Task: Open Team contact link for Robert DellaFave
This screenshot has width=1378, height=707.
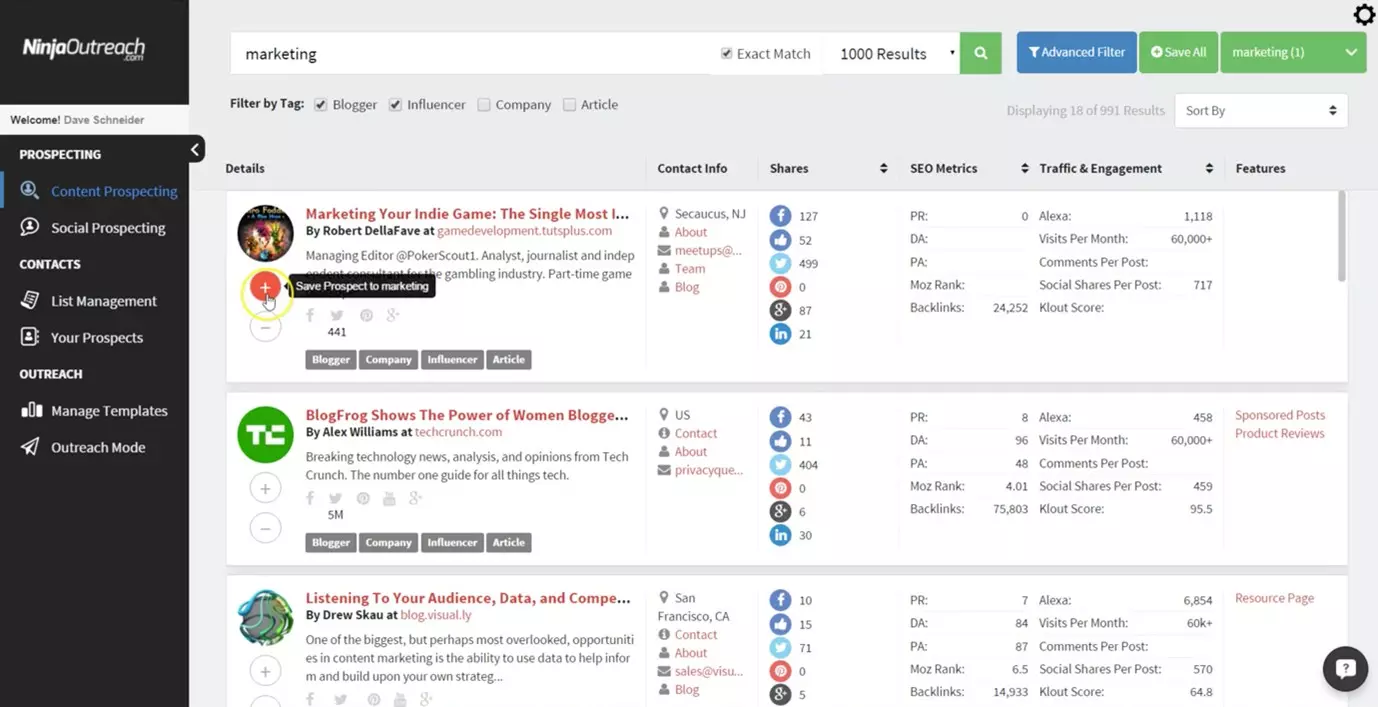Action: point(689,269)
